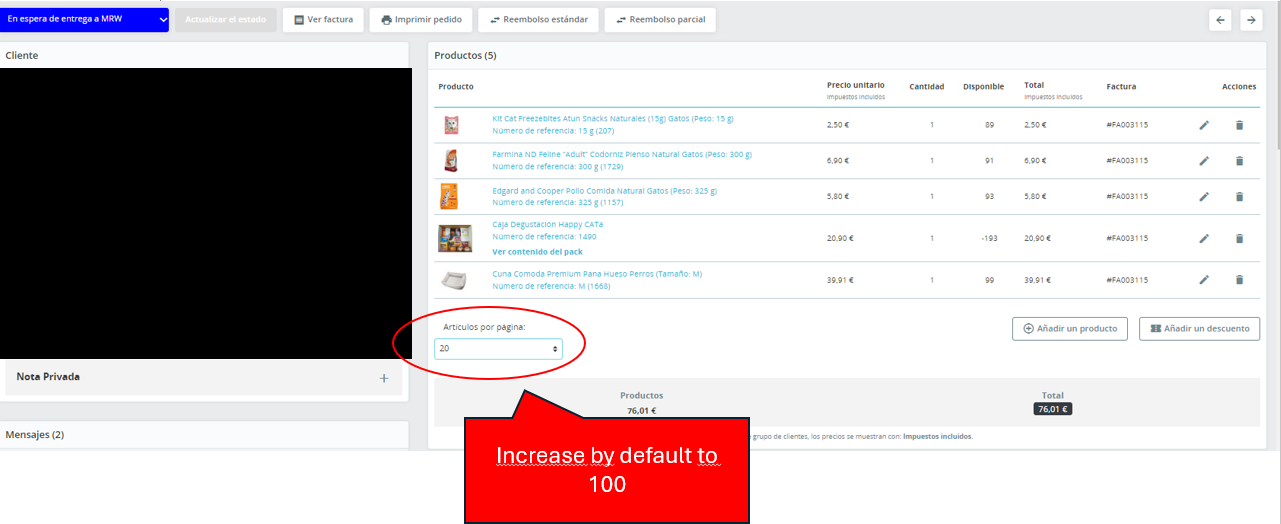The height and width of the screenshot is (524, 1281).
Task: Delete the Farmina ND Feline product line
Action: [x=1239, y=161]
